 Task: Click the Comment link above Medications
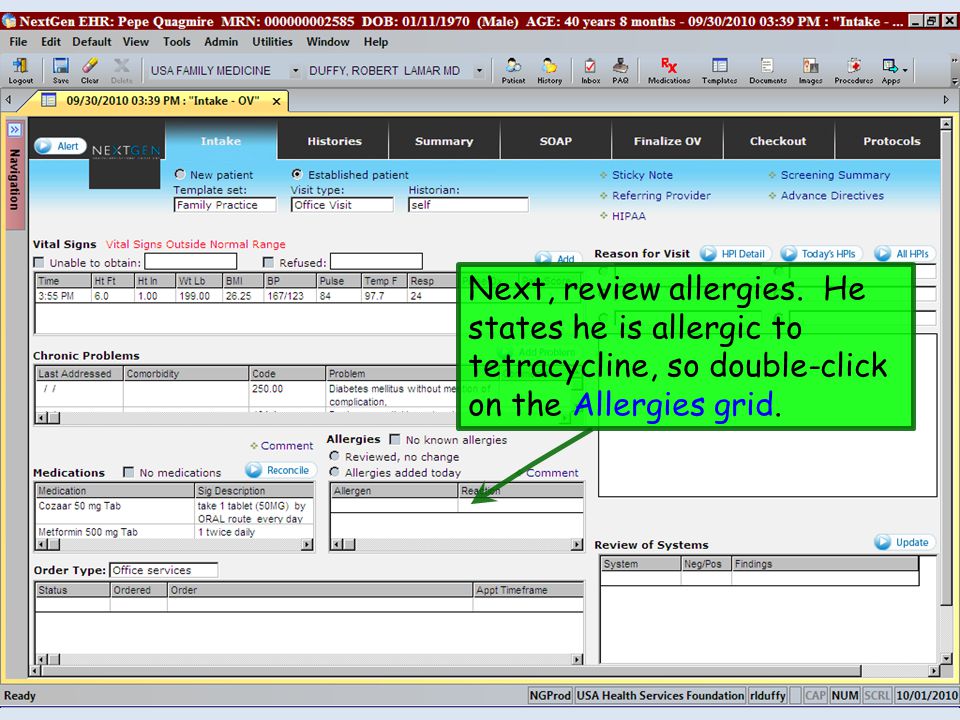[287, 446]
